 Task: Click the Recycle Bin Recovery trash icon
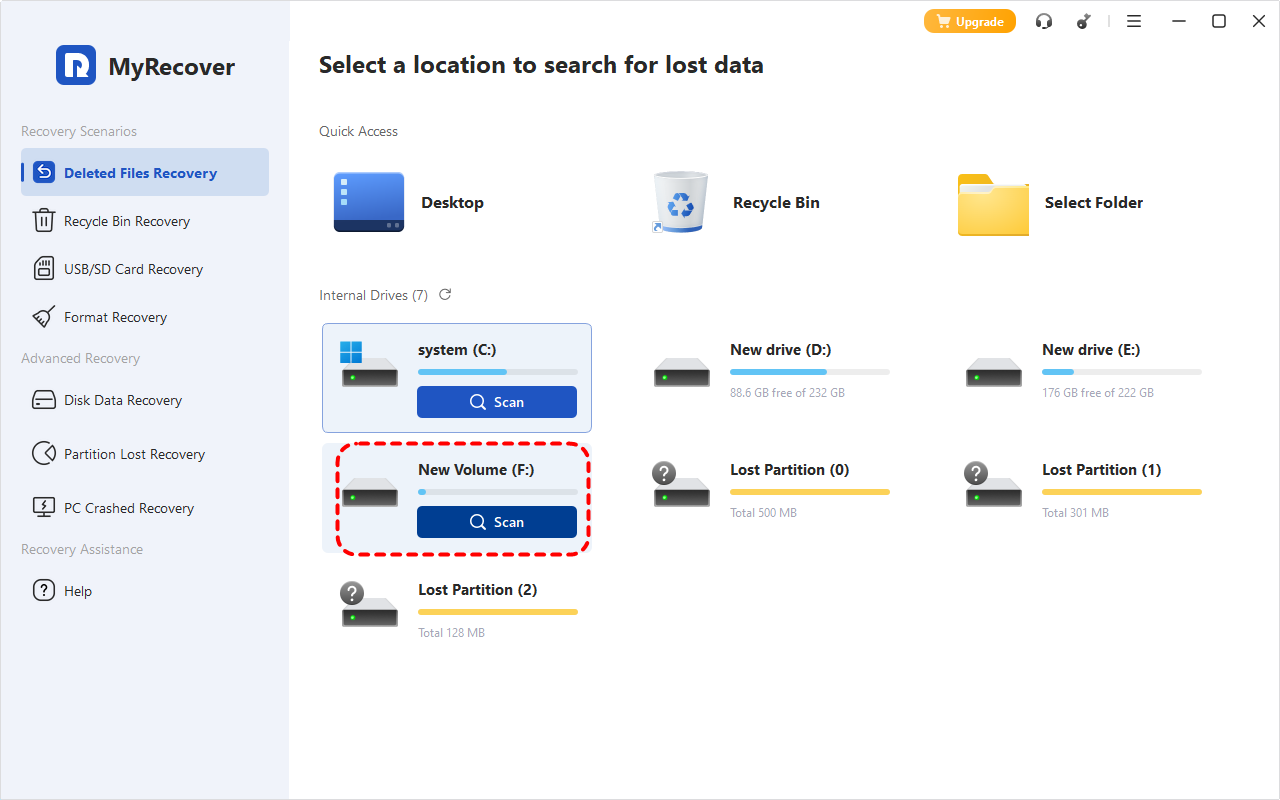[x=44, y=221]
